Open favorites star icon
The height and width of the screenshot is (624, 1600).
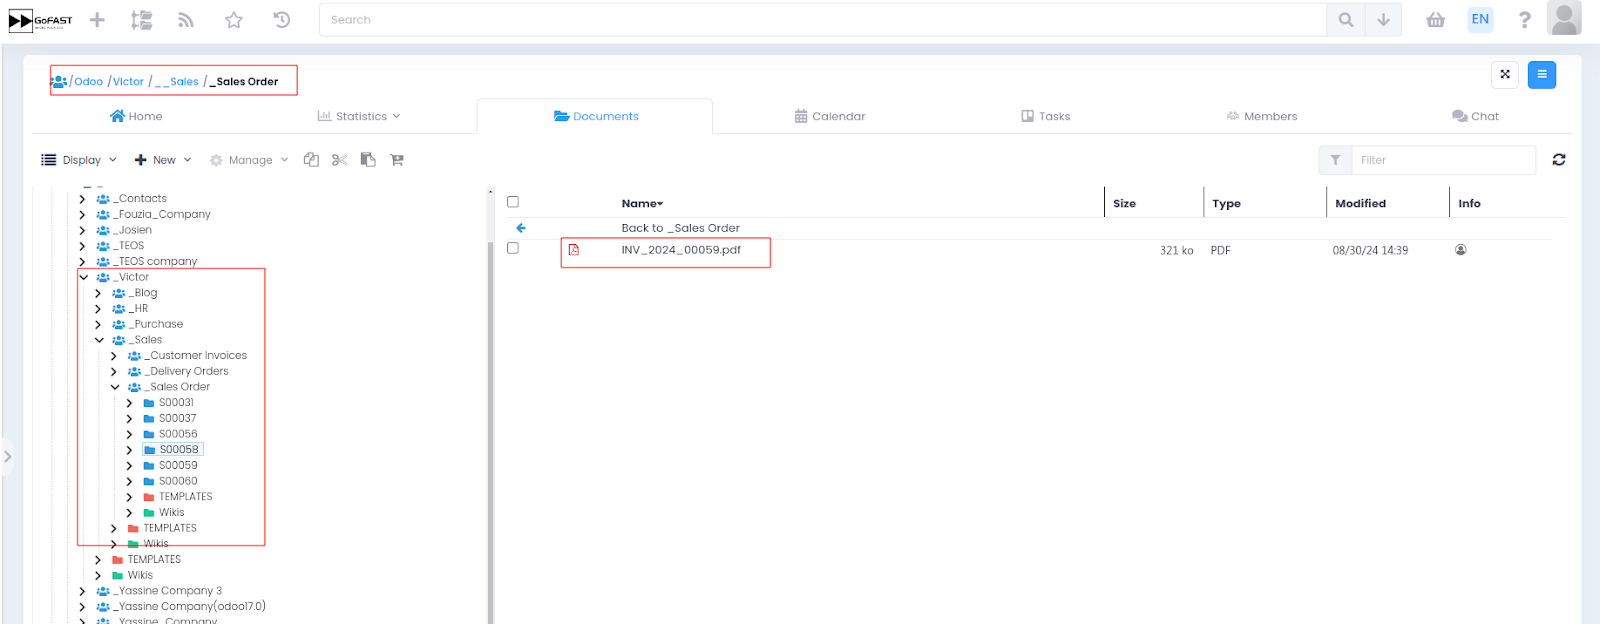coord(234,19)
